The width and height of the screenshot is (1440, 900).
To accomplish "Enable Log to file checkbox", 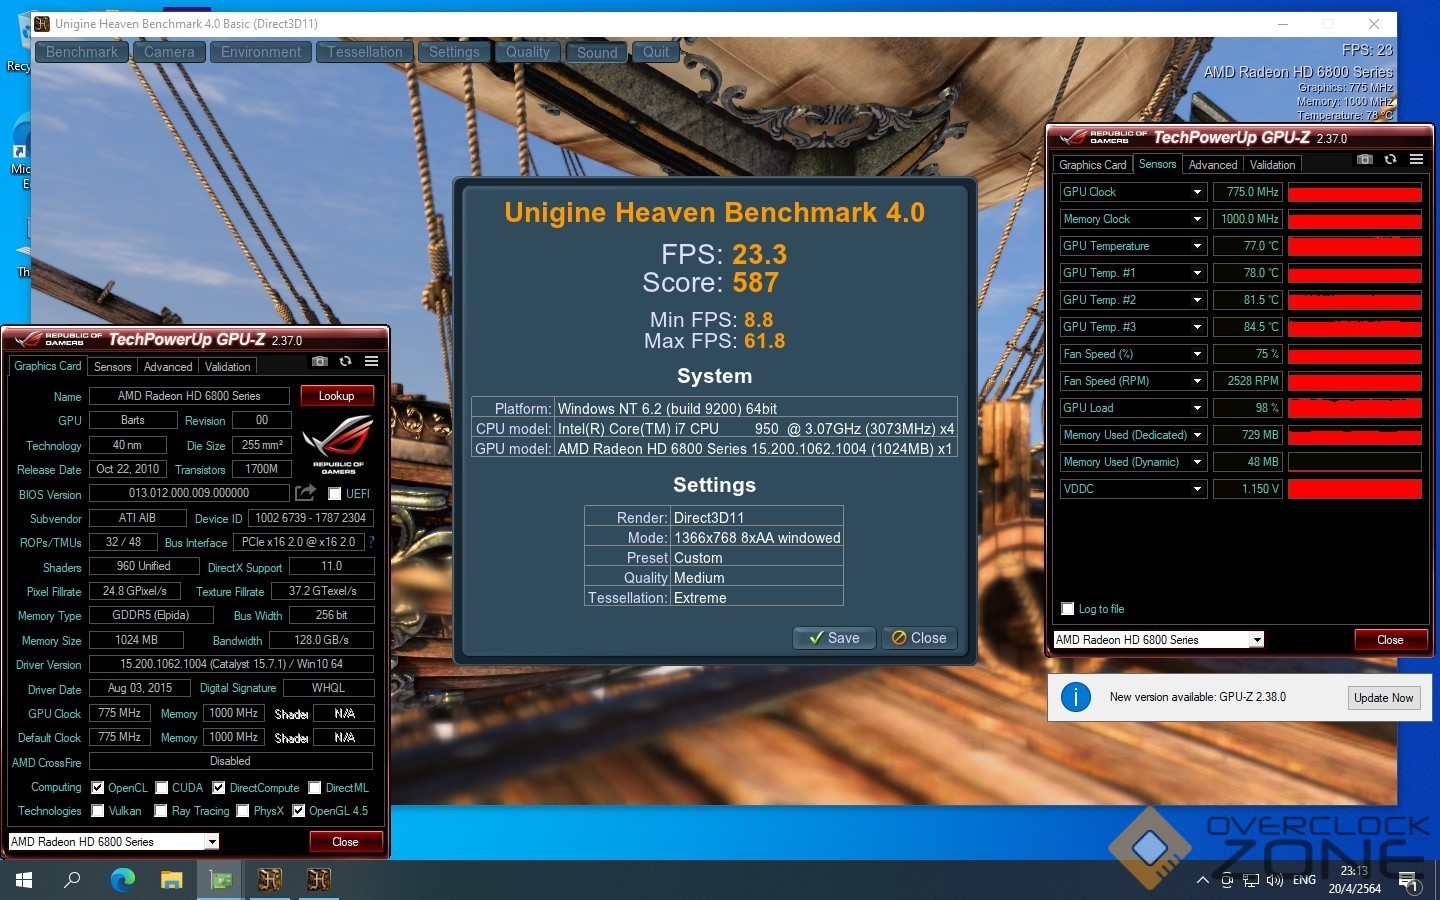I will tap(1067, 609).
